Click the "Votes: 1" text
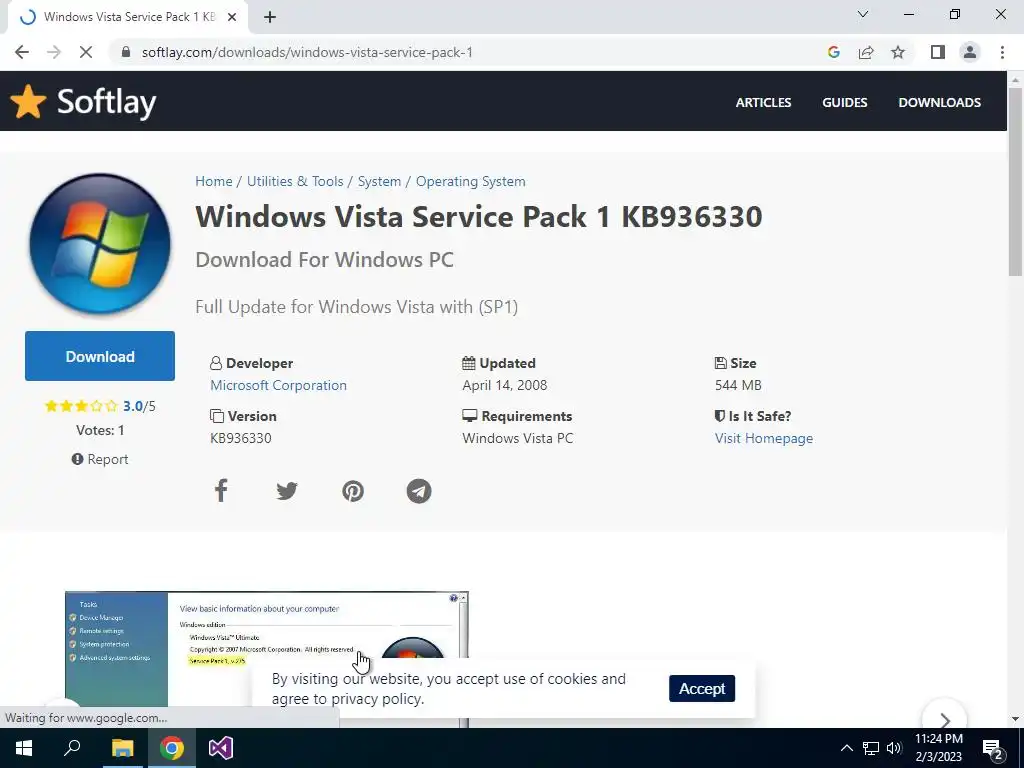The width and height of the screenshot is (1024, 768). coord(100,430)
